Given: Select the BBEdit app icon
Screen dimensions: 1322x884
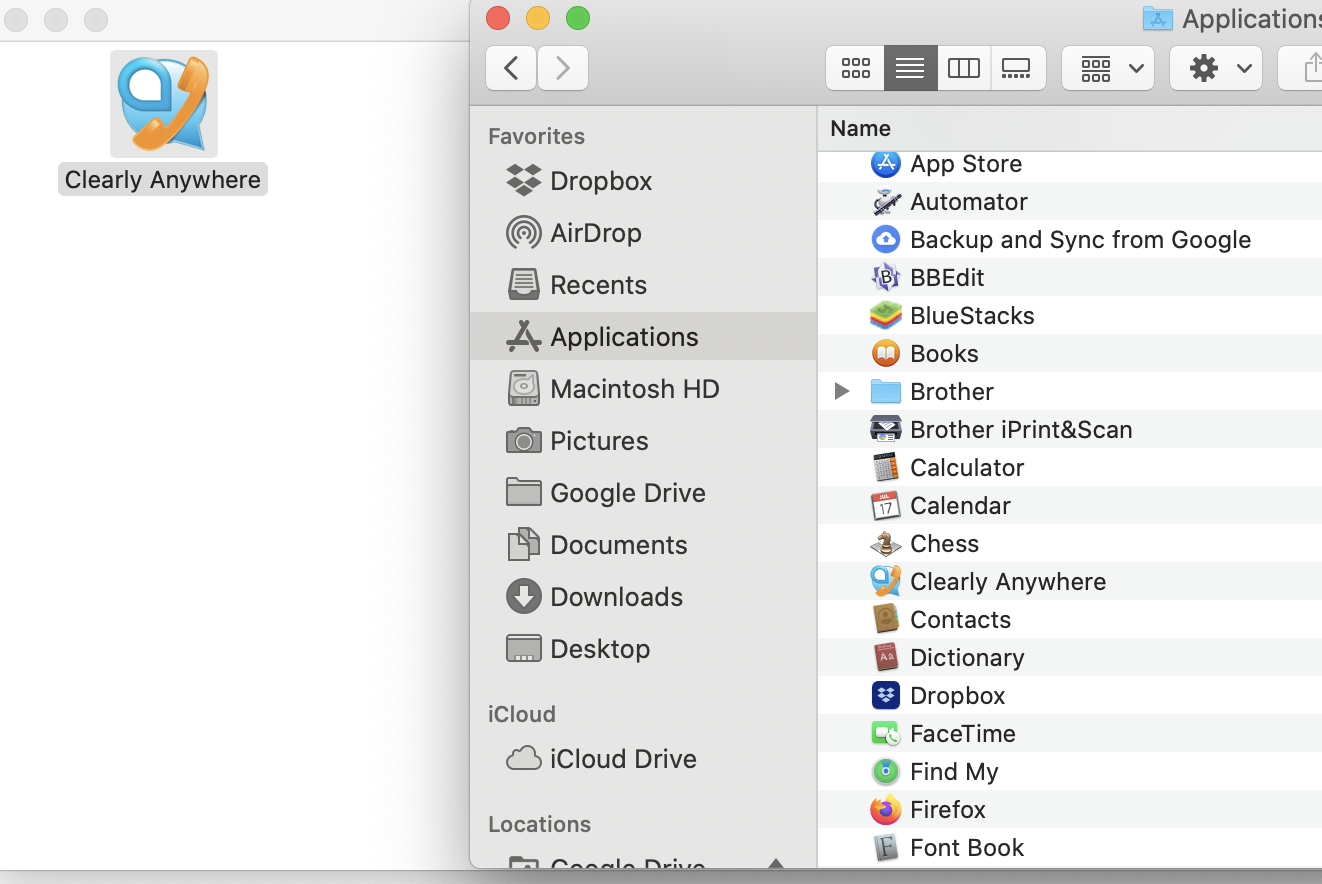Looking at the screenshot, I should pyautogui.click(x=886, y=277).
